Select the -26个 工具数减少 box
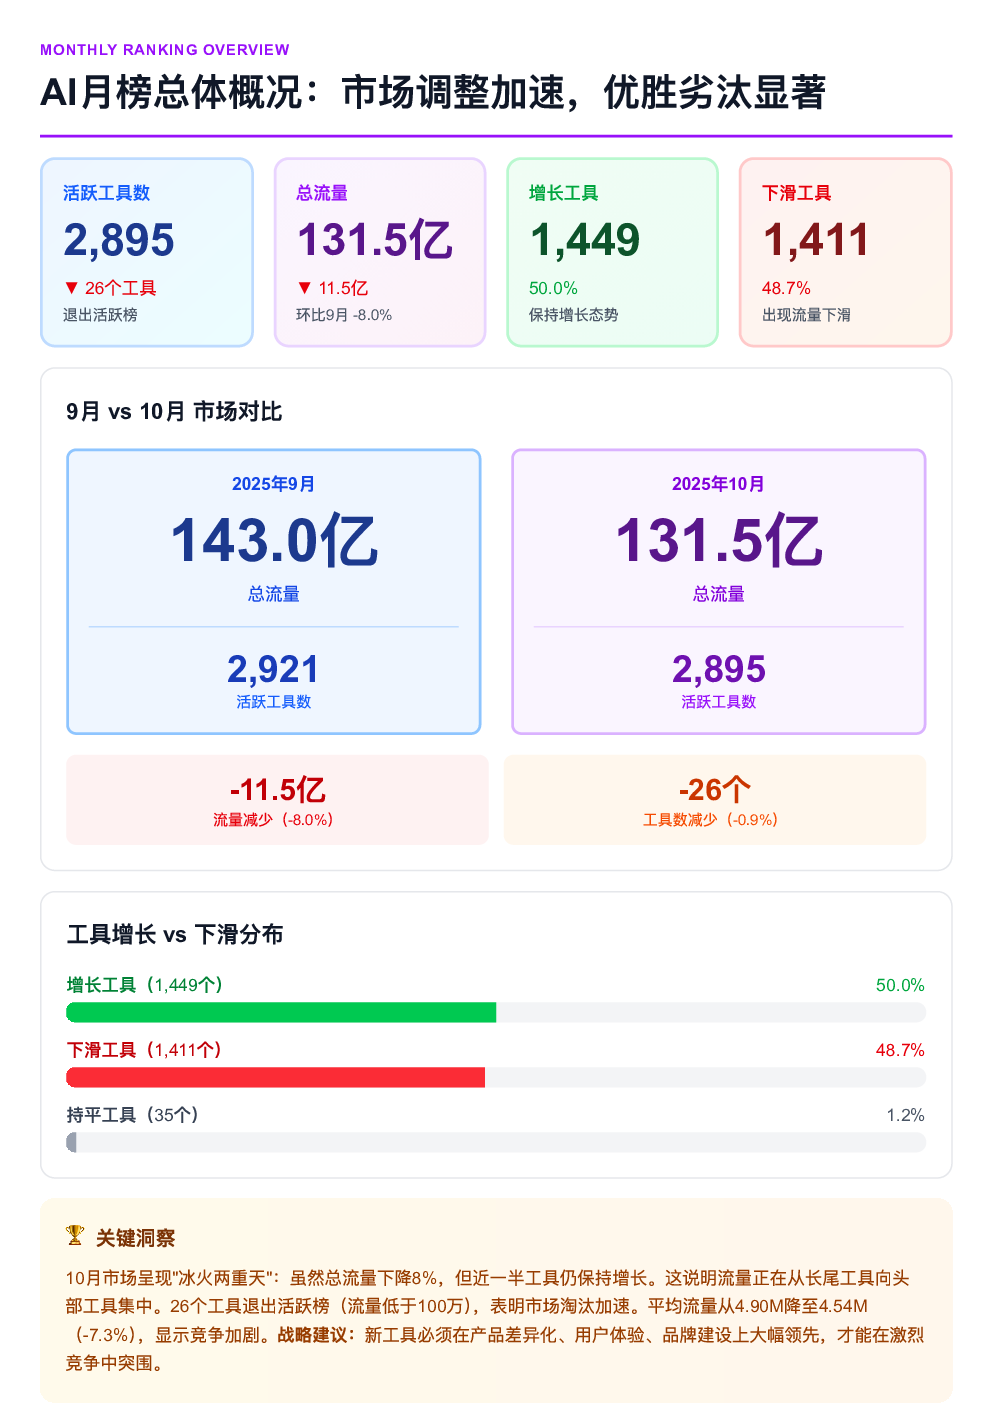Image resolution: width=992 pixels, height=1403 pixels. [715, 800]
